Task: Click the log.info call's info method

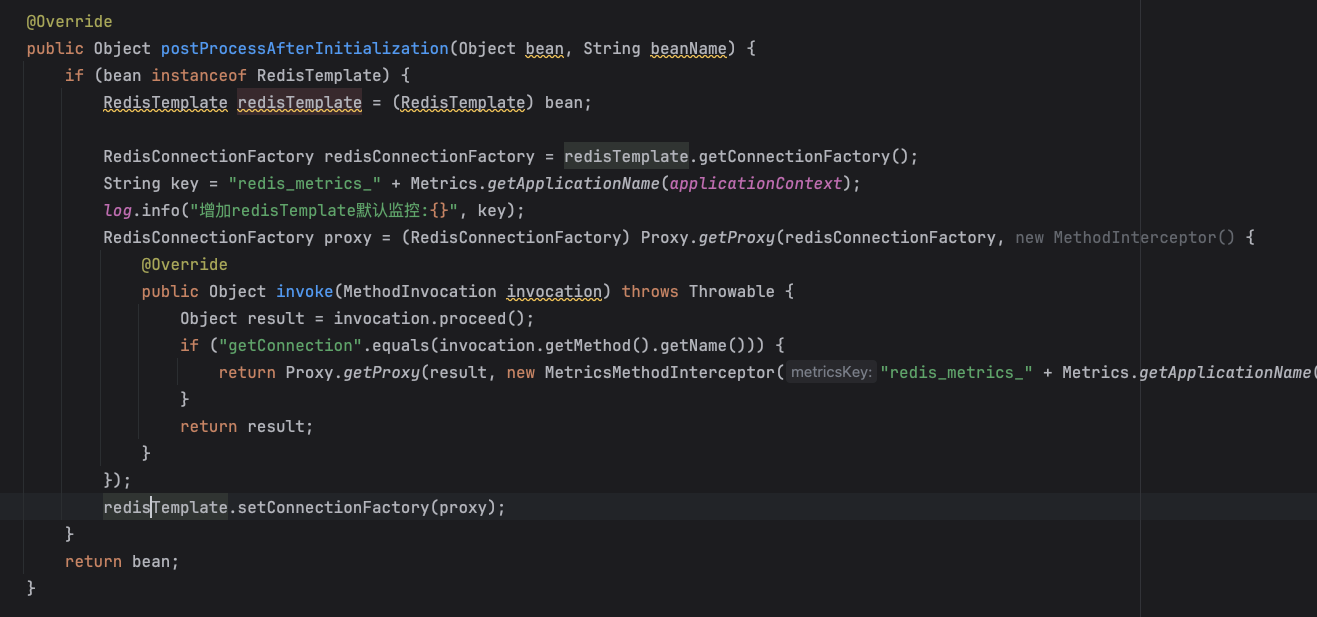Action: coord(160,210)
